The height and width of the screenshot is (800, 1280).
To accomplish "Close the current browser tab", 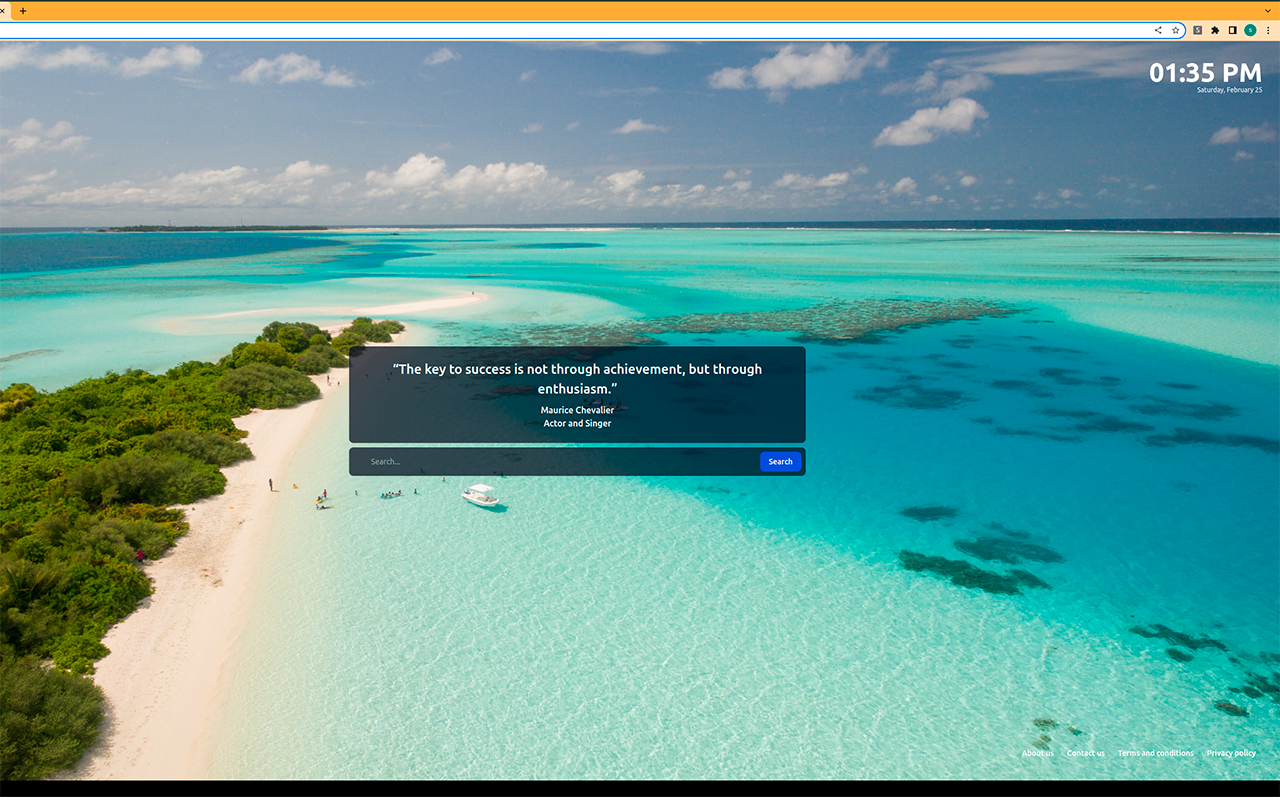I will coord(3,11).
